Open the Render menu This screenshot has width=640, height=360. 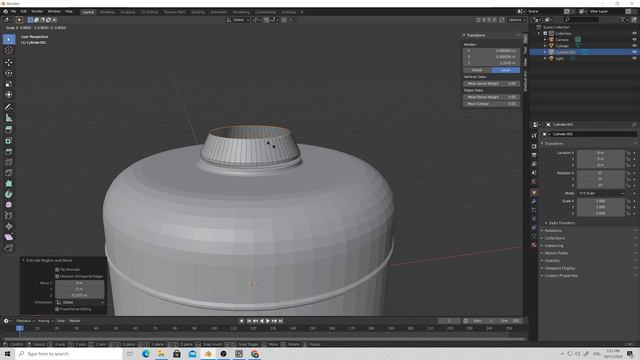tap(37, 11)
